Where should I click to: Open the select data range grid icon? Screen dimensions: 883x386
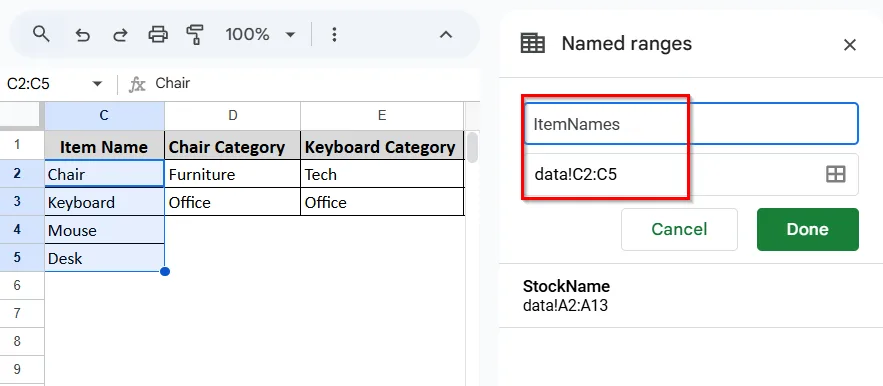point(836,175)
